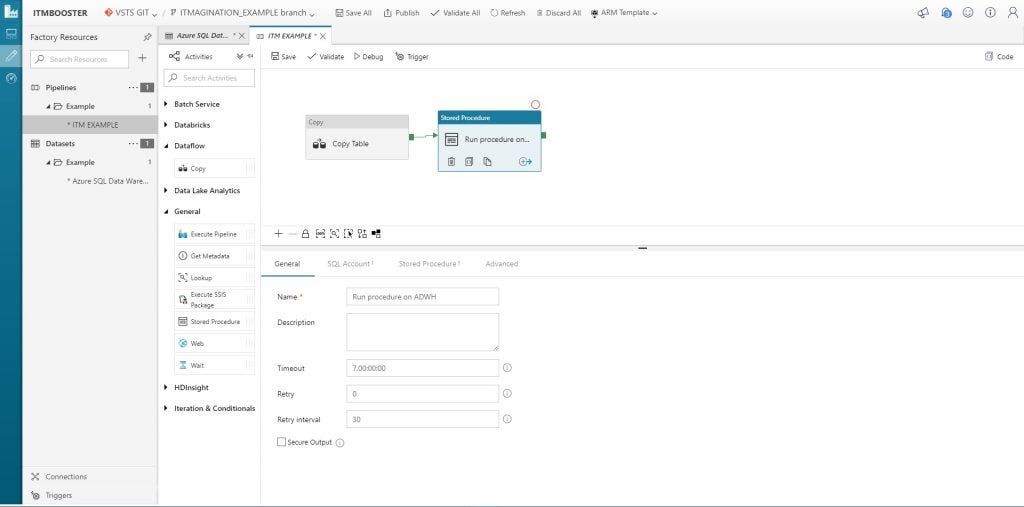Add output connection arrow on Stored Procedure
This screenshot has width=1024, height=507.
pyautogui.click(x=526, y=161)
